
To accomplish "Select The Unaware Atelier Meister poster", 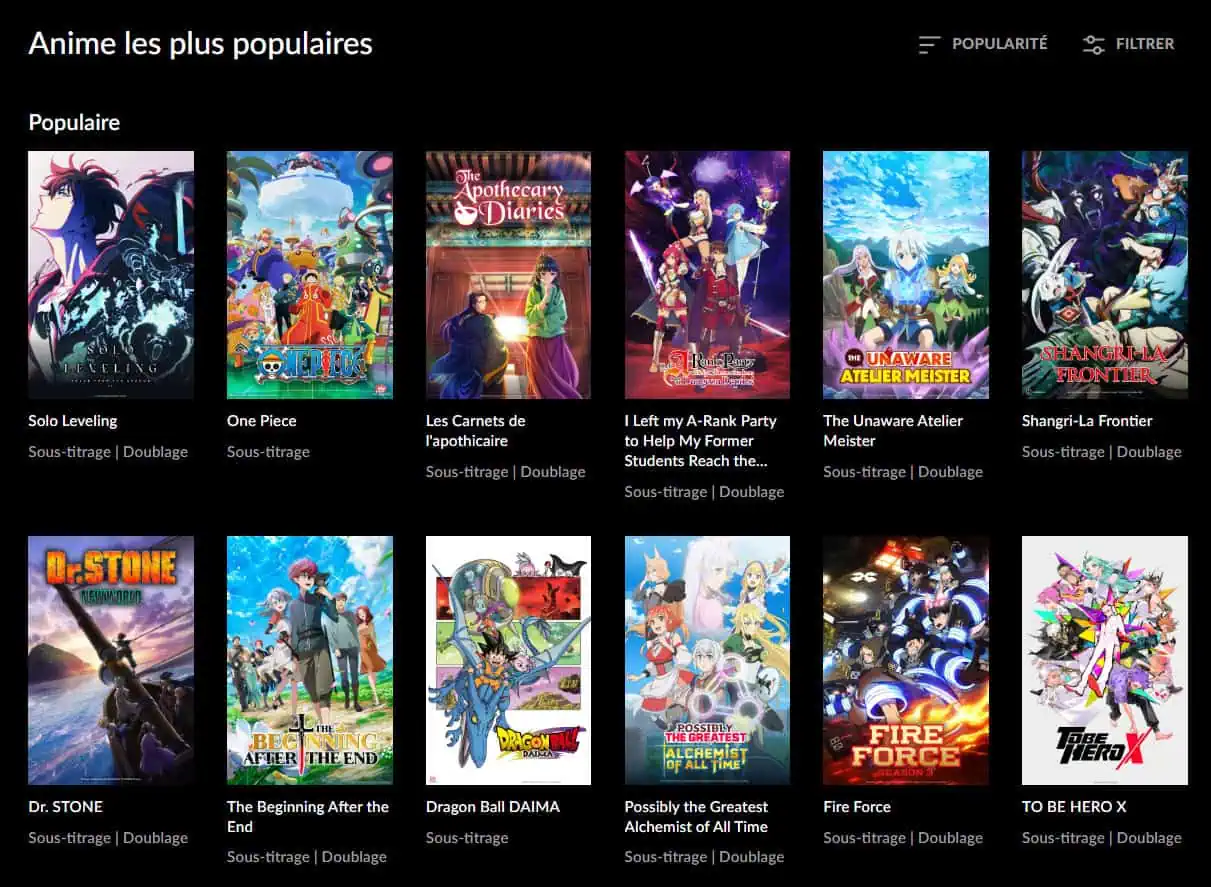I will [906, 275].
